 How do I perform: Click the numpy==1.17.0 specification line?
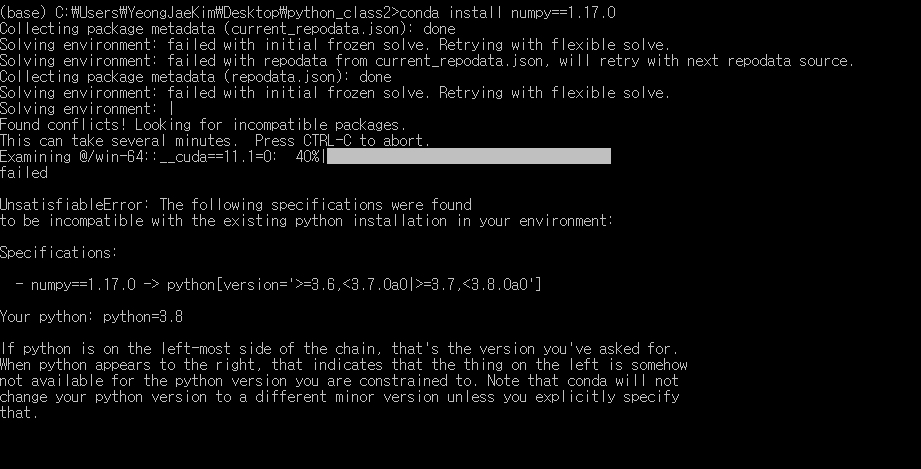click(x=278, y=285)
